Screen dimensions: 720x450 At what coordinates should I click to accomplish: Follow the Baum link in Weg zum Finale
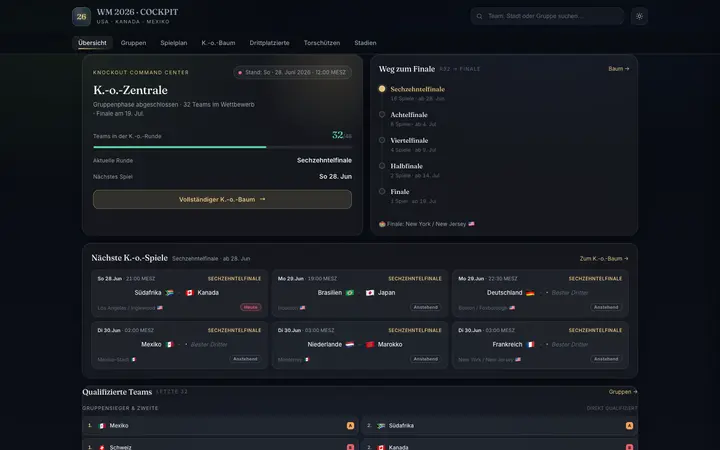pos(619,68)
